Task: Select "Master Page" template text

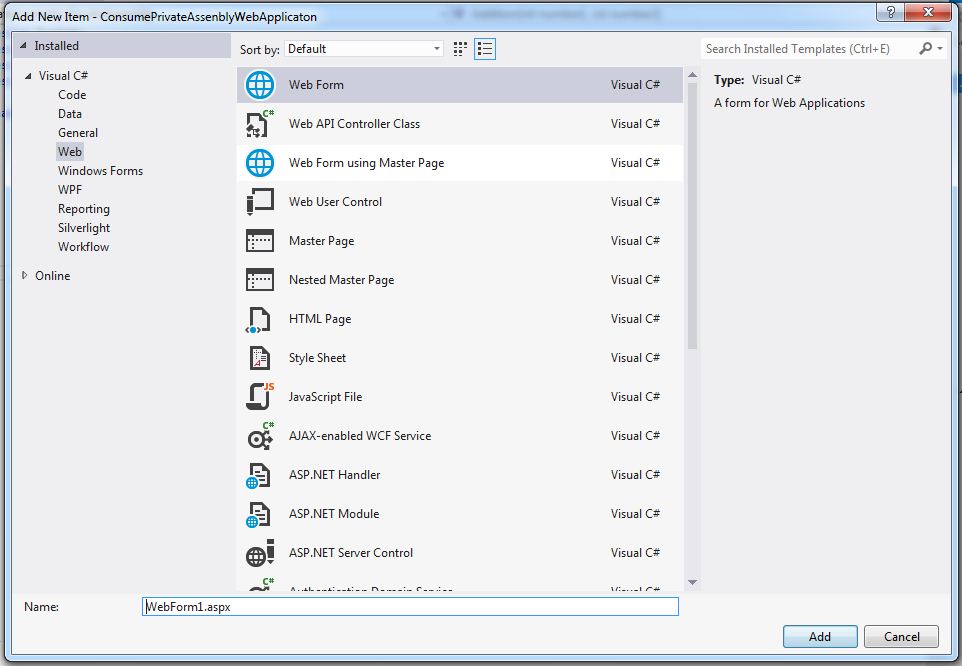Action: tap(321, 241)
